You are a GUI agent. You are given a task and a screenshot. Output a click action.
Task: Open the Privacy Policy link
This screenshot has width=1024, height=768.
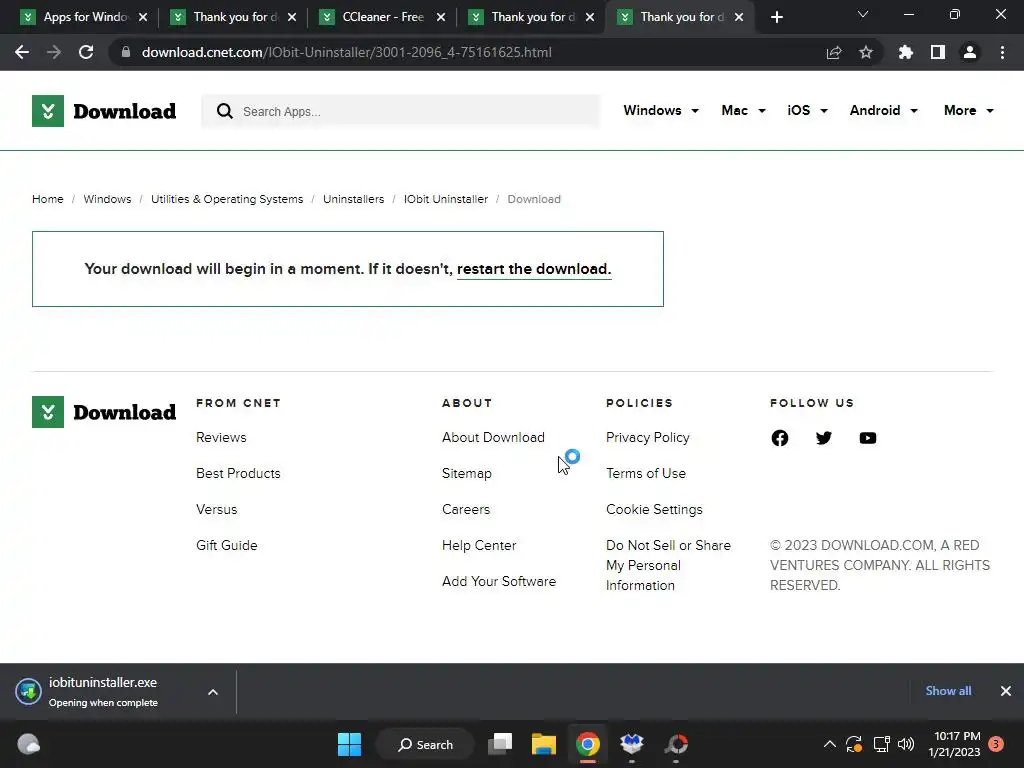pyautogui.click(x=648, y=438)
